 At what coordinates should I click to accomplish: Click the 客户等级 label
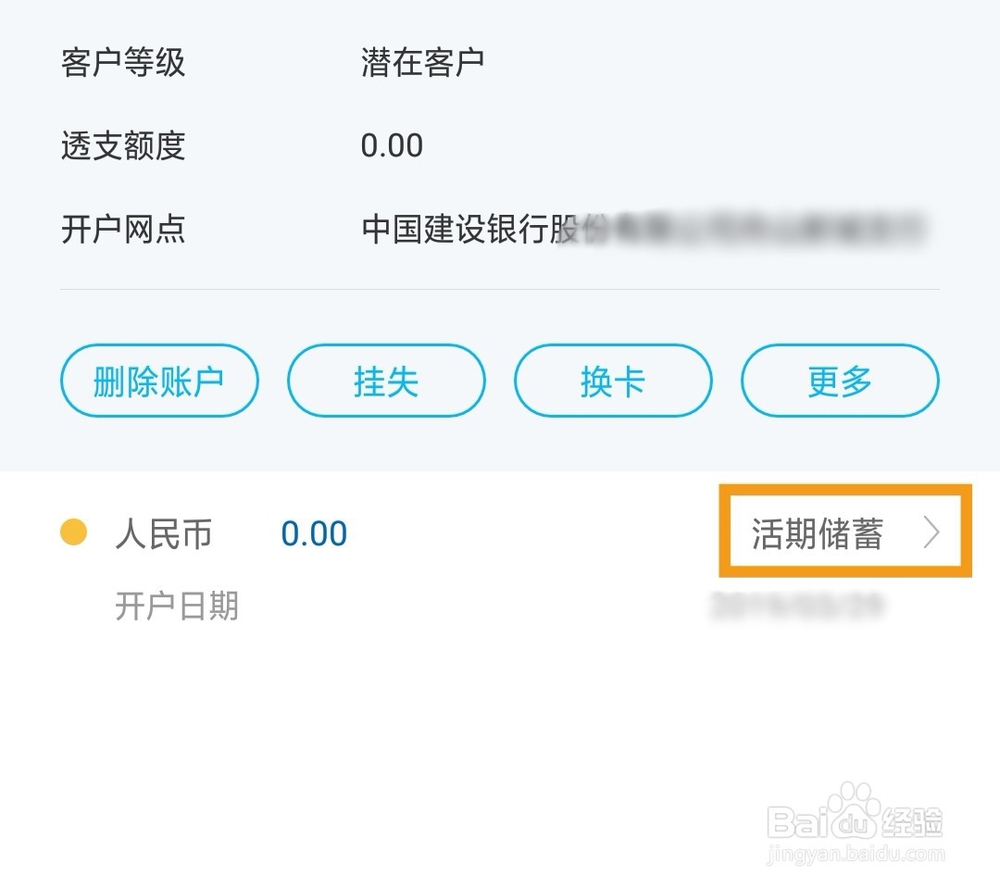pos(123,62)
